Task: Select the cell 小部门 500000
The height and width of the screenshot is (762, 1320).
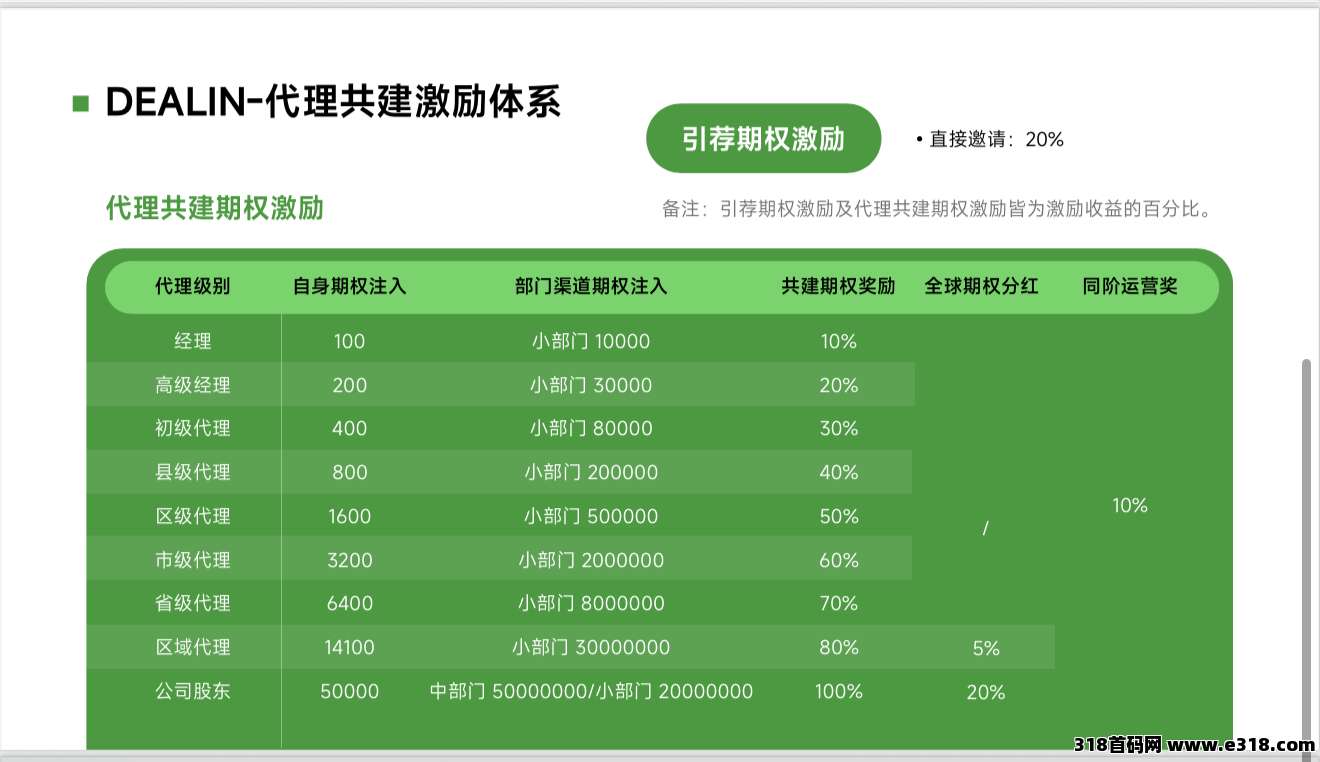Action: (591, 516)
